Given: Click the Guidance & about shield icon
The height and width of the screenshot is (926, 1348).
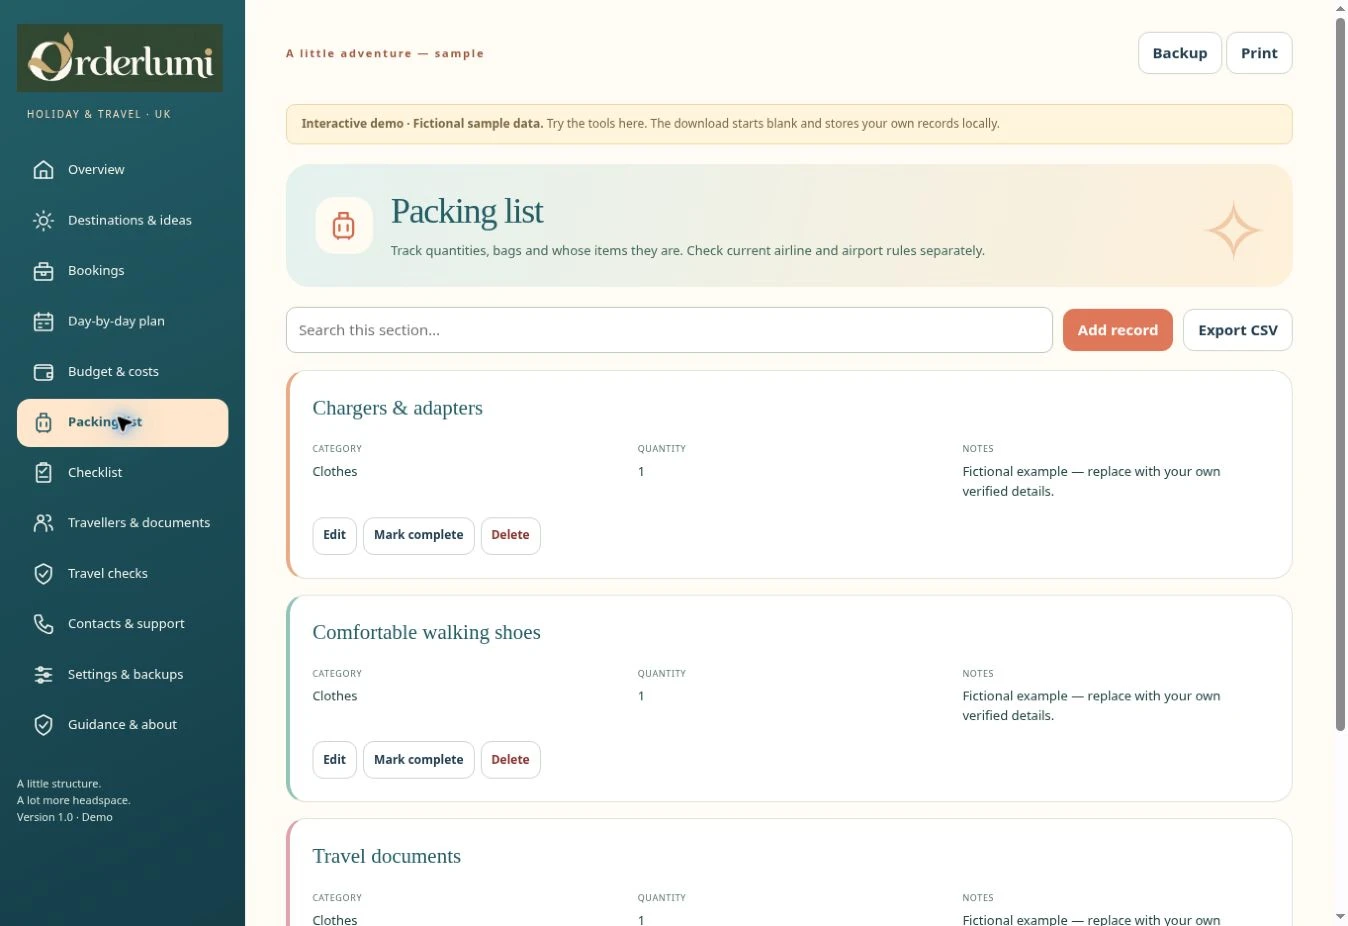Looking at the screenshot, I should pyautogui.click(x=43, y=725).
